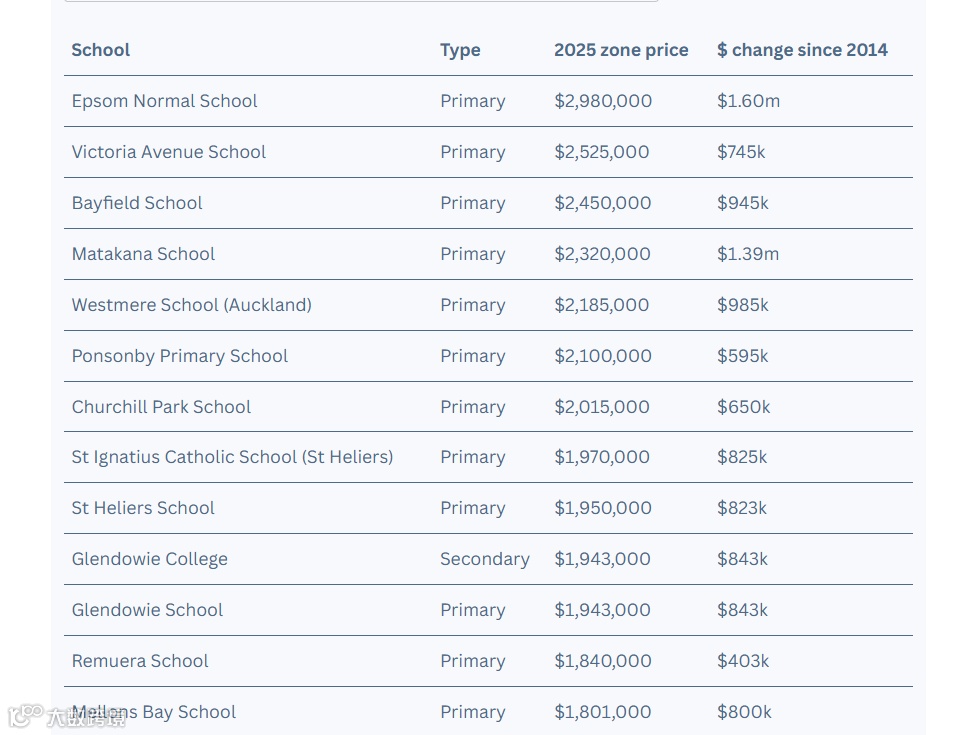Select Remuera School in the table

coord(140,661)
